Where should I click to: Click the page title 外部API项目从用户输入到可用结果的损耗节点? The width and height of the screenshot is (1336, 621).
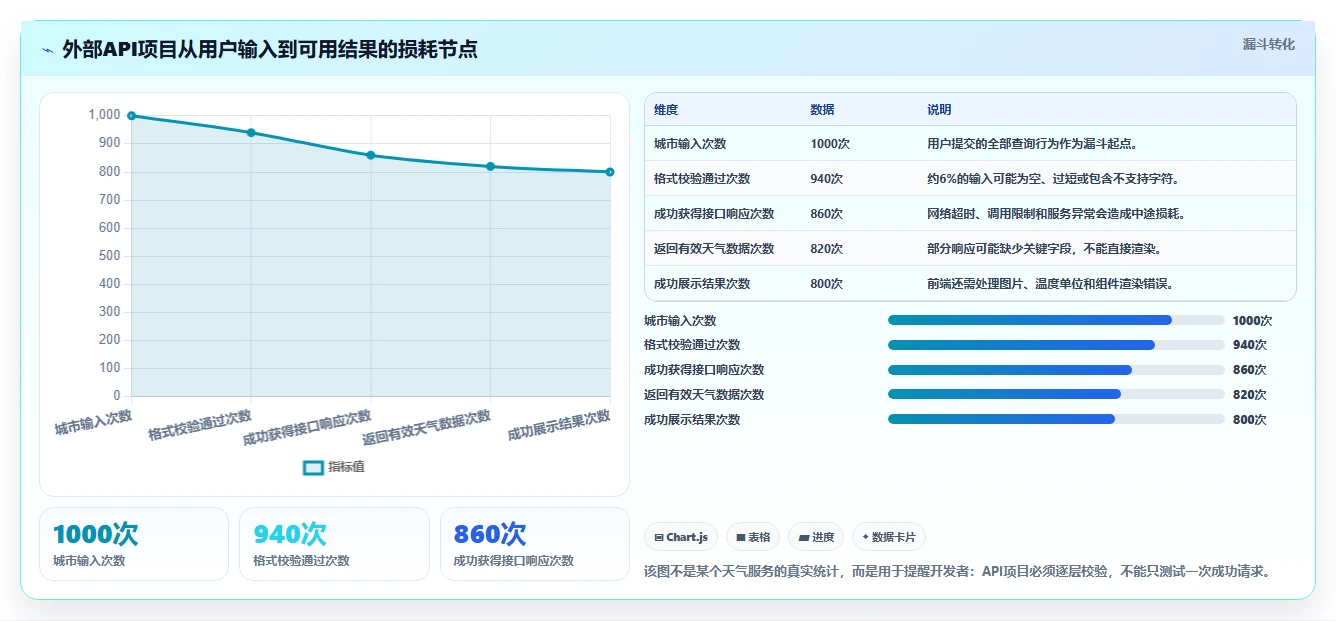(270, 50)
